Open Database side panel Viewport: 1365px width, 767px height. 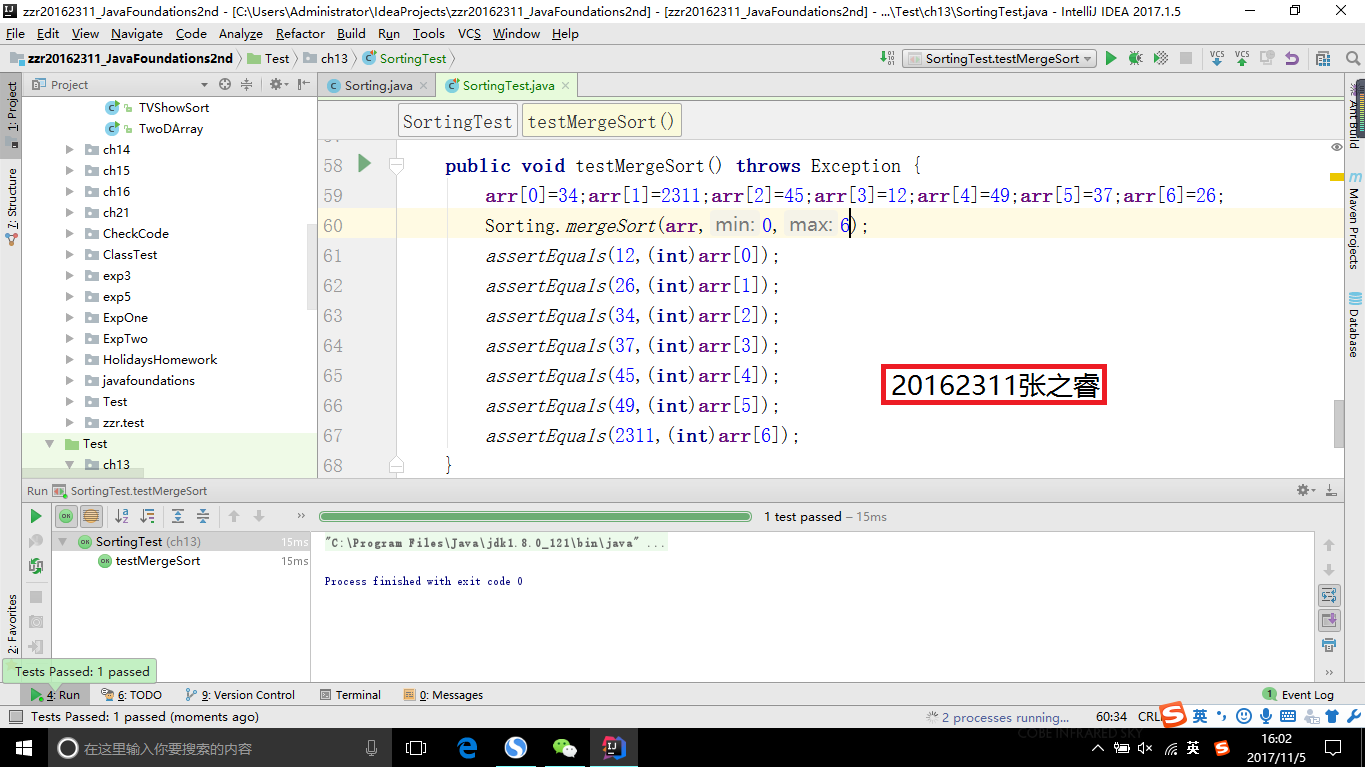[1354, 326]
